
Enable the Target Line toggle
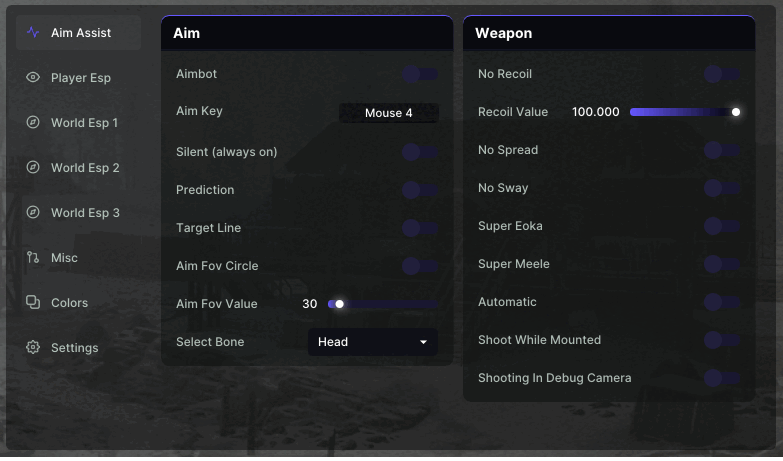pos(420,228)
